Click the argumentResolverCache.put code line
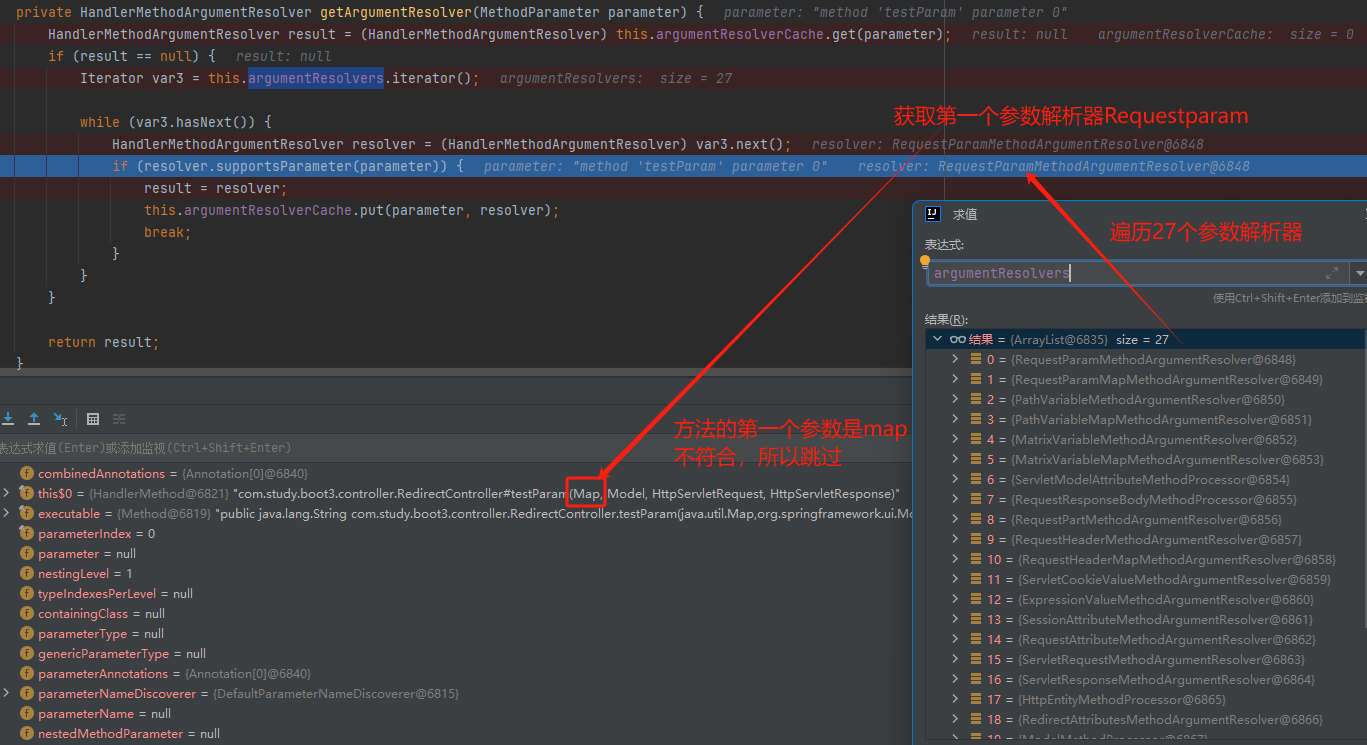 pyautogui.click(x=351, y=210)
